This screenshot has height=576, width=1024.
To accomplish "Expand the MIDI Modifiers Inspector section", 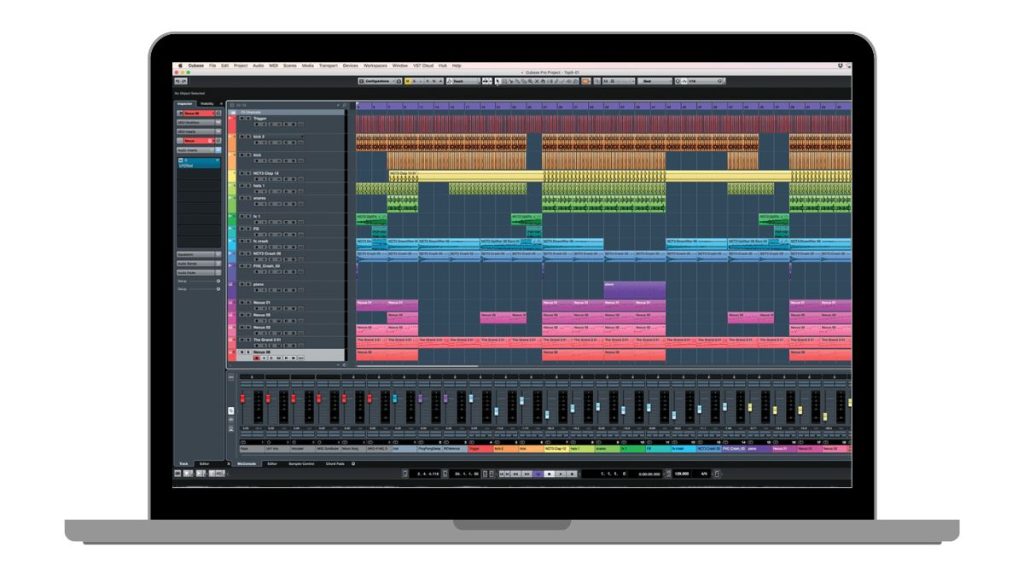I will [x=199, y=122].
